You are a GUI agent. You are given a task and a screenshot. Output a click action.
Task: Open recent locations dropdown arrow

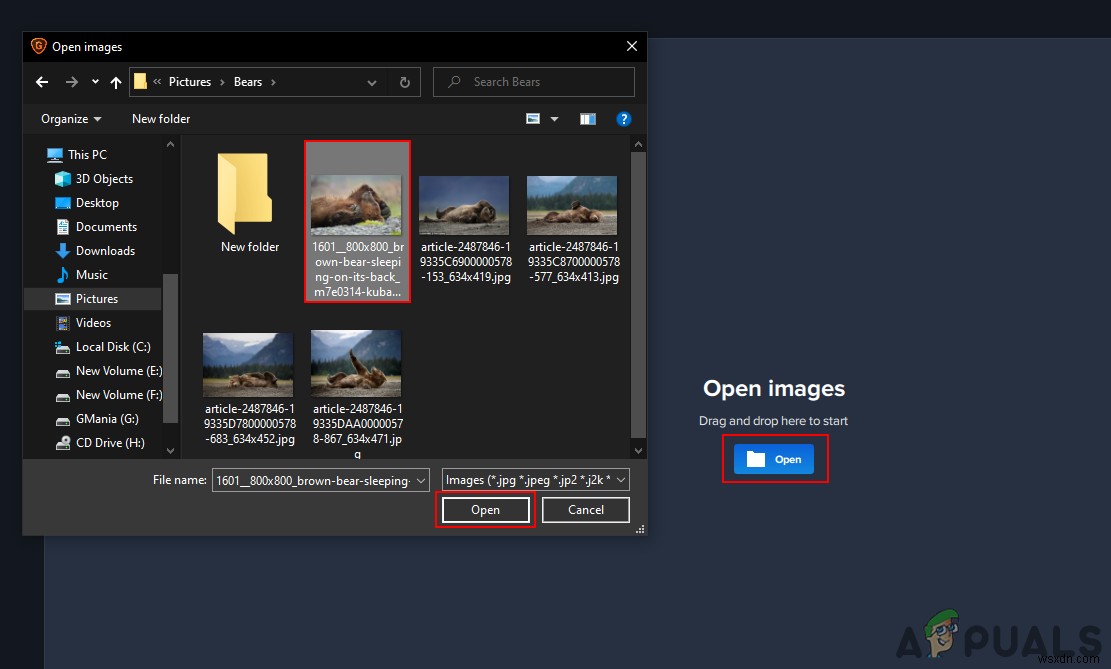pos(95,82)
